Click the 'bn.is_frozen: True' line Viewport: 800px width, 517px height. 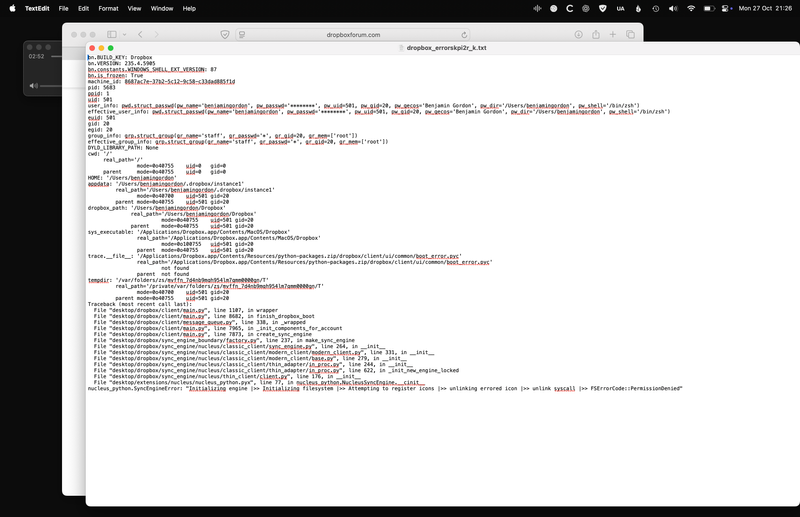(x=115, y=76)
